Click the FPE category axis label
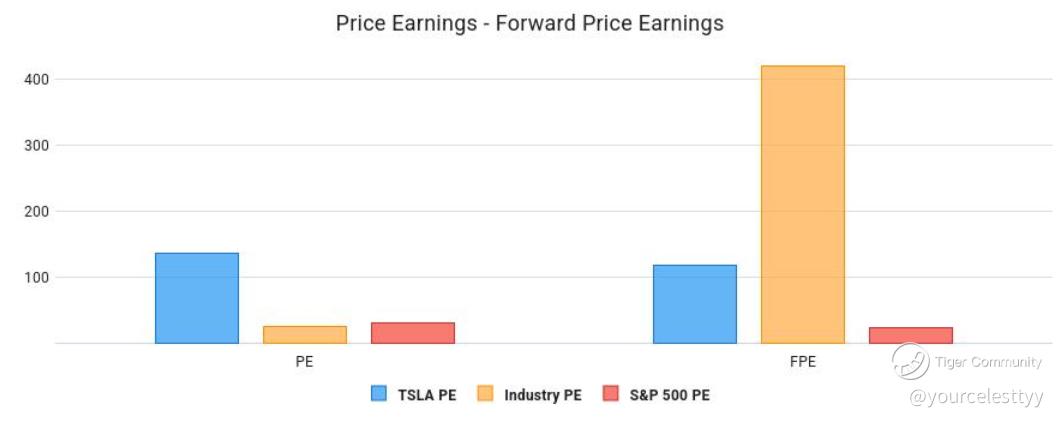1064x421 pixels. pyautogui.click(x=803, y=362)
